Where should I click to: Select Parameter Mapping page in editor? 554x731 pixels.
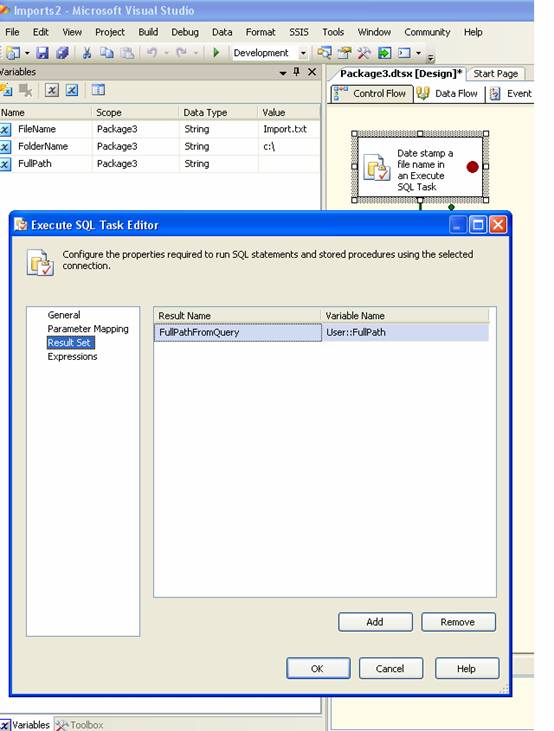(x=88, y=329)
